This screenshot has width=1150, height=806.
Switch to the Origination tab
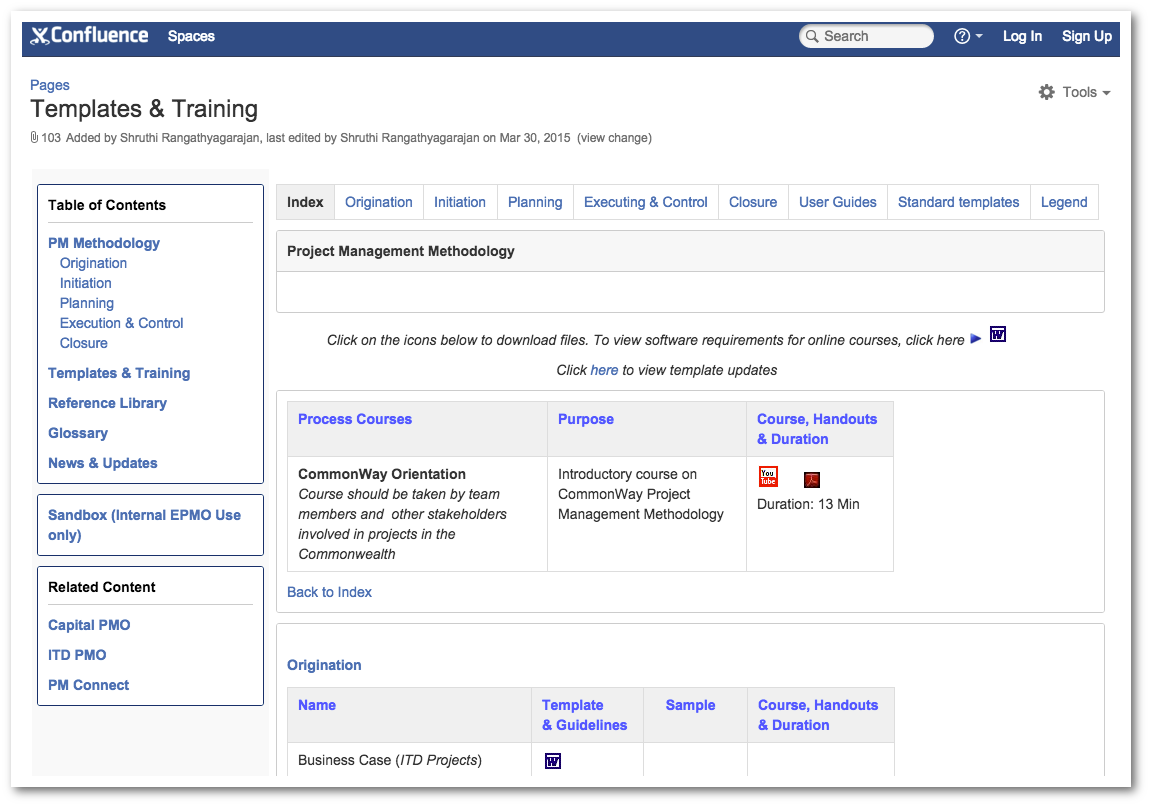(378, 202)
